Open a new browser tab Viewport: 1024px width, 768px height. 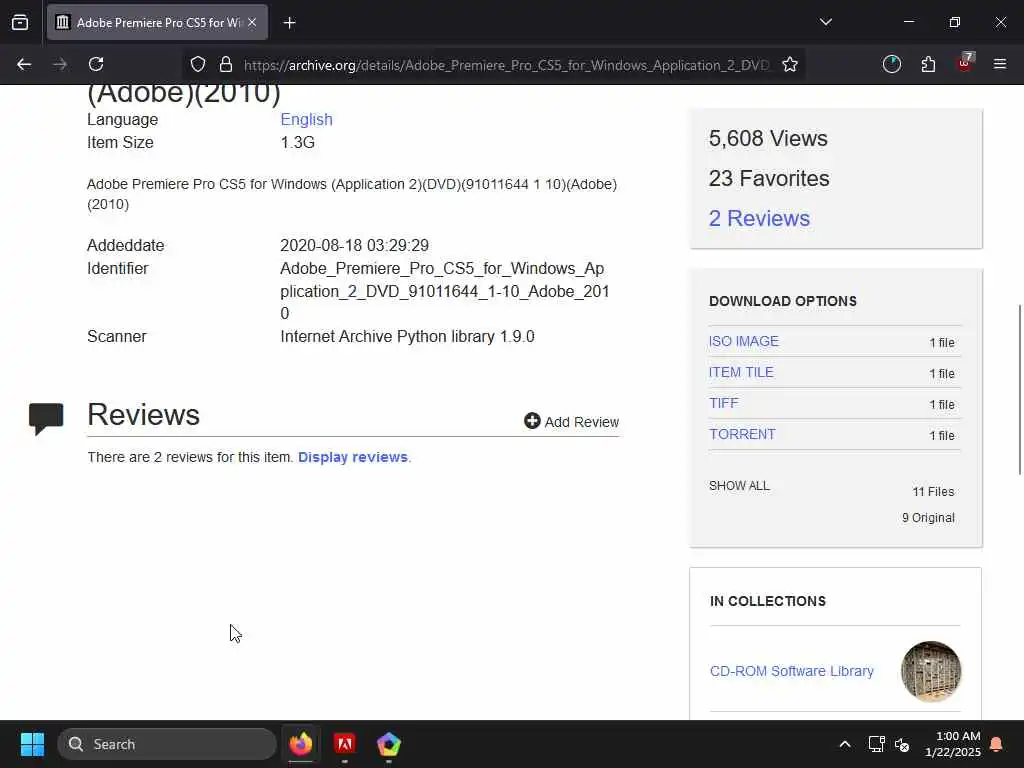pos(289,23)
